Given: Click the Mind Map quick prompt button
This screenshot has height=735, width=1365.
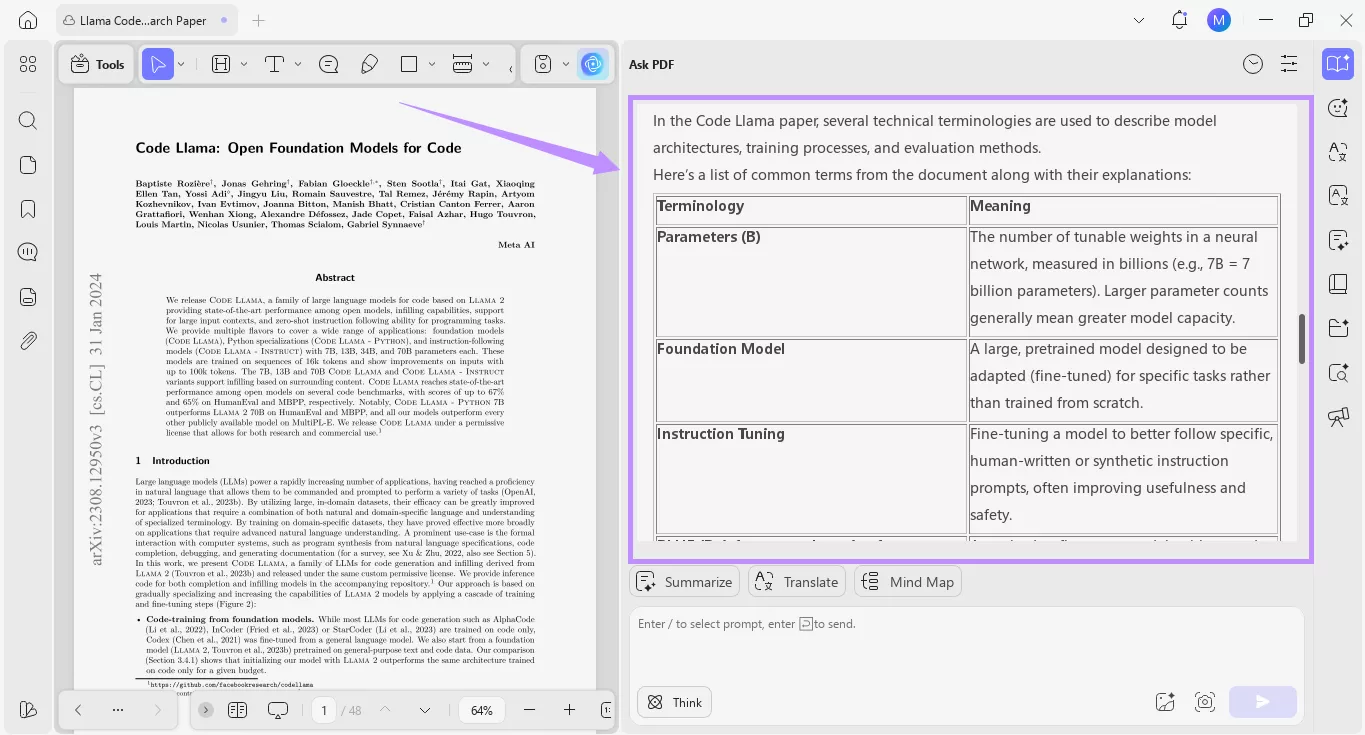Looking at the screenshot, I should click(x=908, y=582).
